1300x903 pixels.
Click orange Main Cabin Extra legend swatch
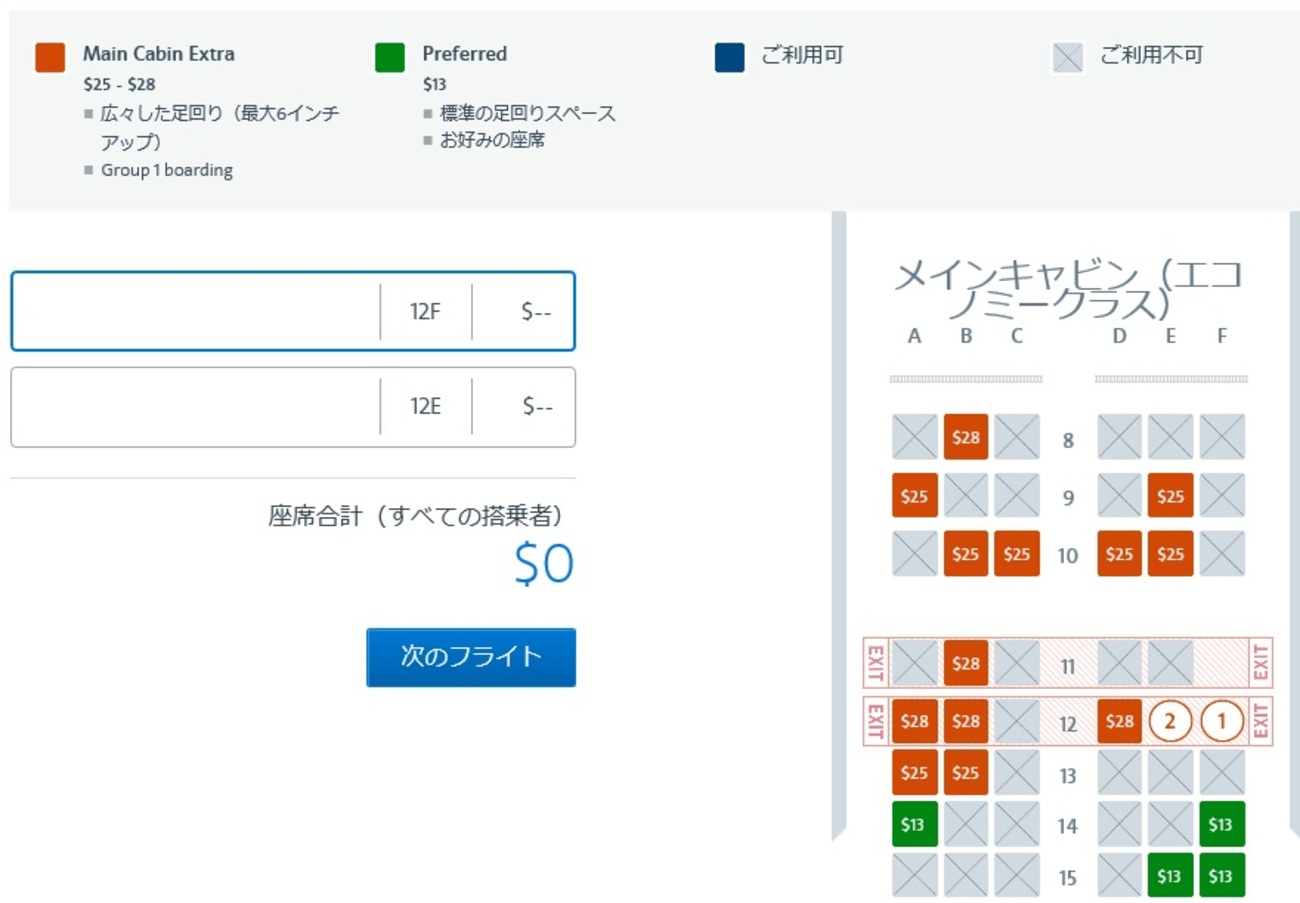(50, 58)
